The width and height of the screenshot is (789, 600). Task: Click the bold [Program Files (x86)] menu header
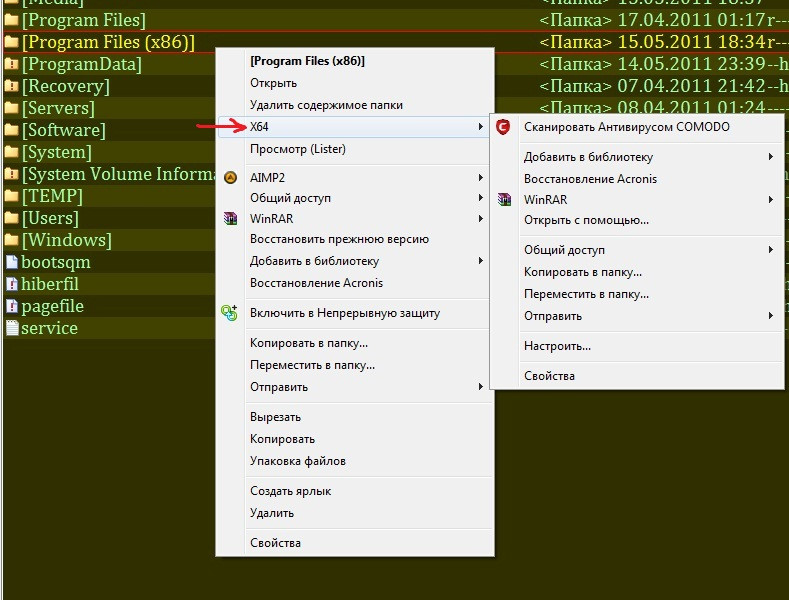pos(307,61)
